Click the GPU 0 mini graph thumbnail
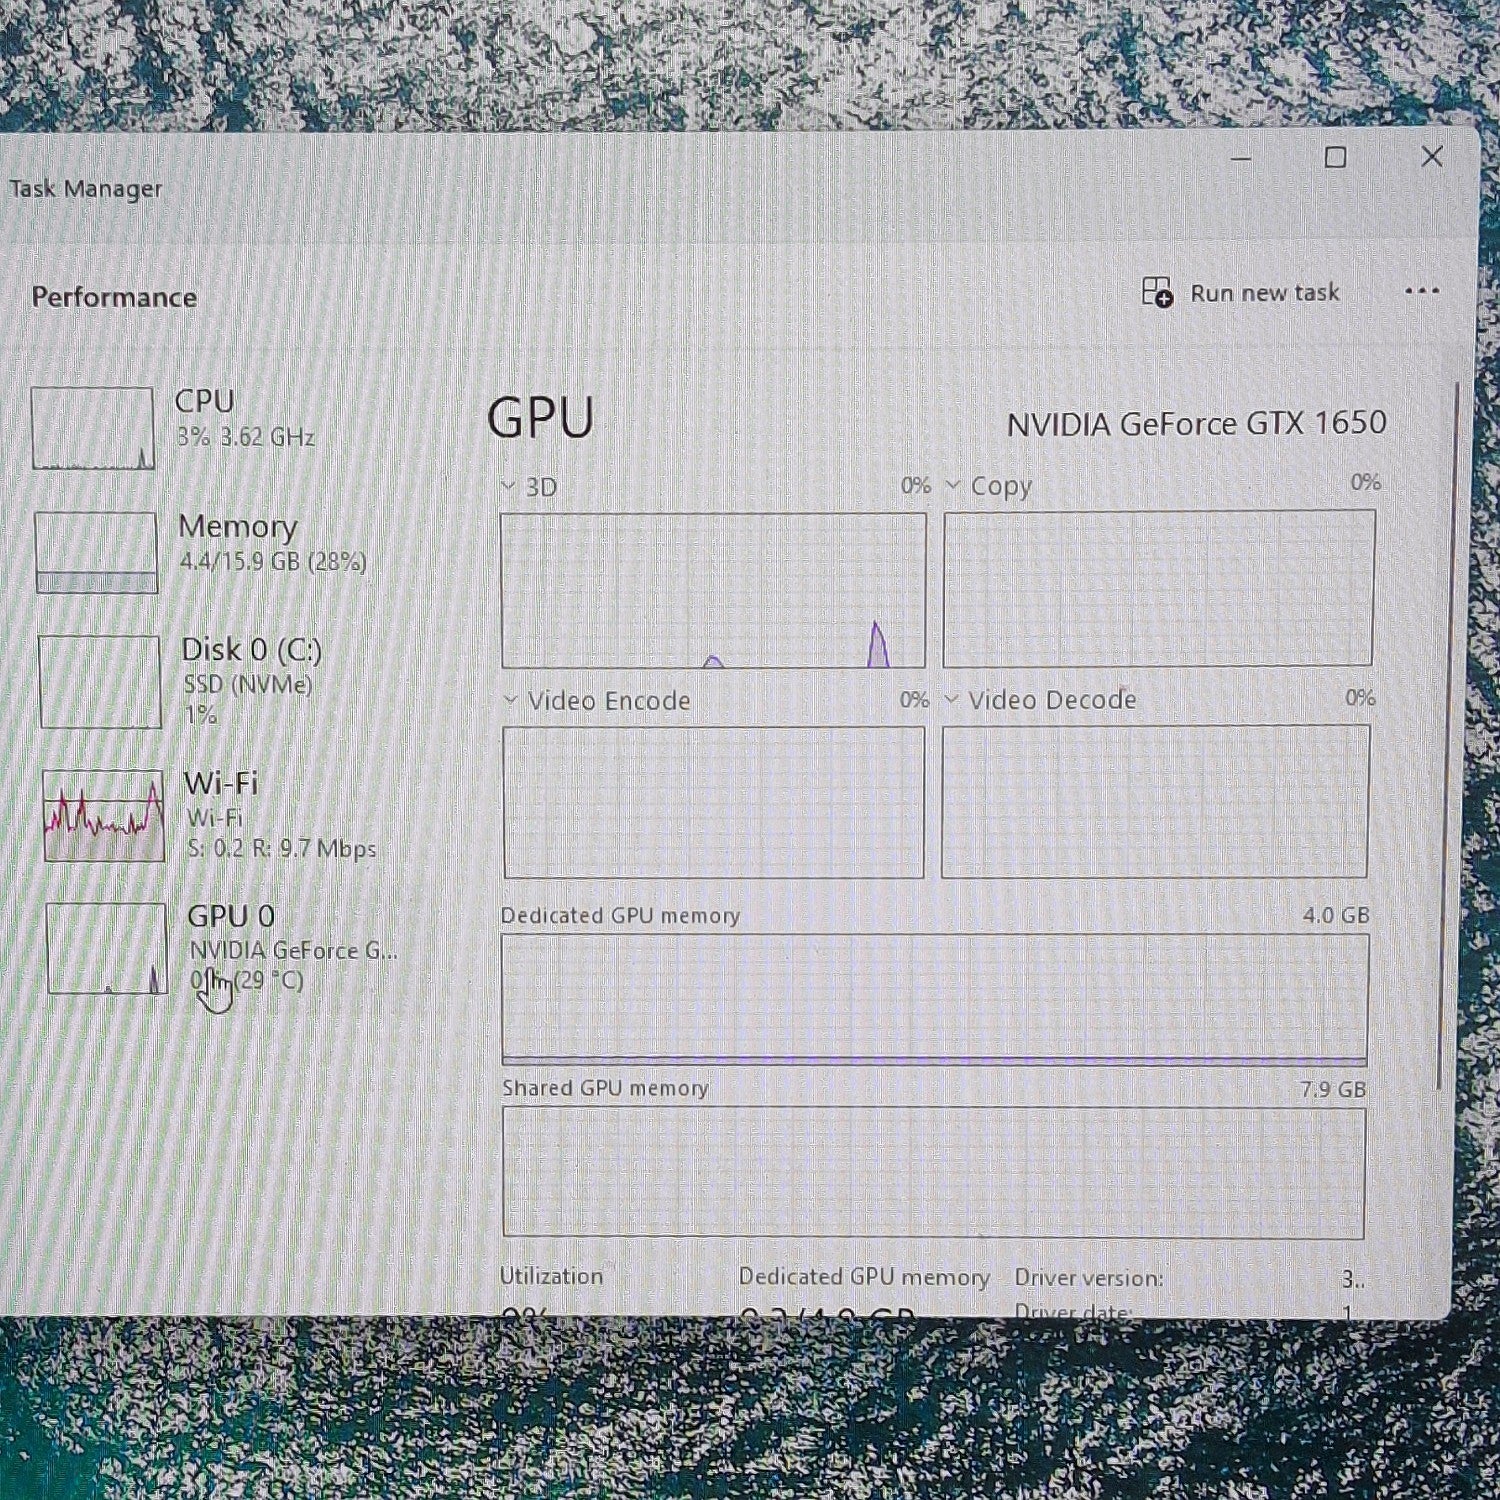Viewport: 1500px width, 1500px height. [107, 948]
